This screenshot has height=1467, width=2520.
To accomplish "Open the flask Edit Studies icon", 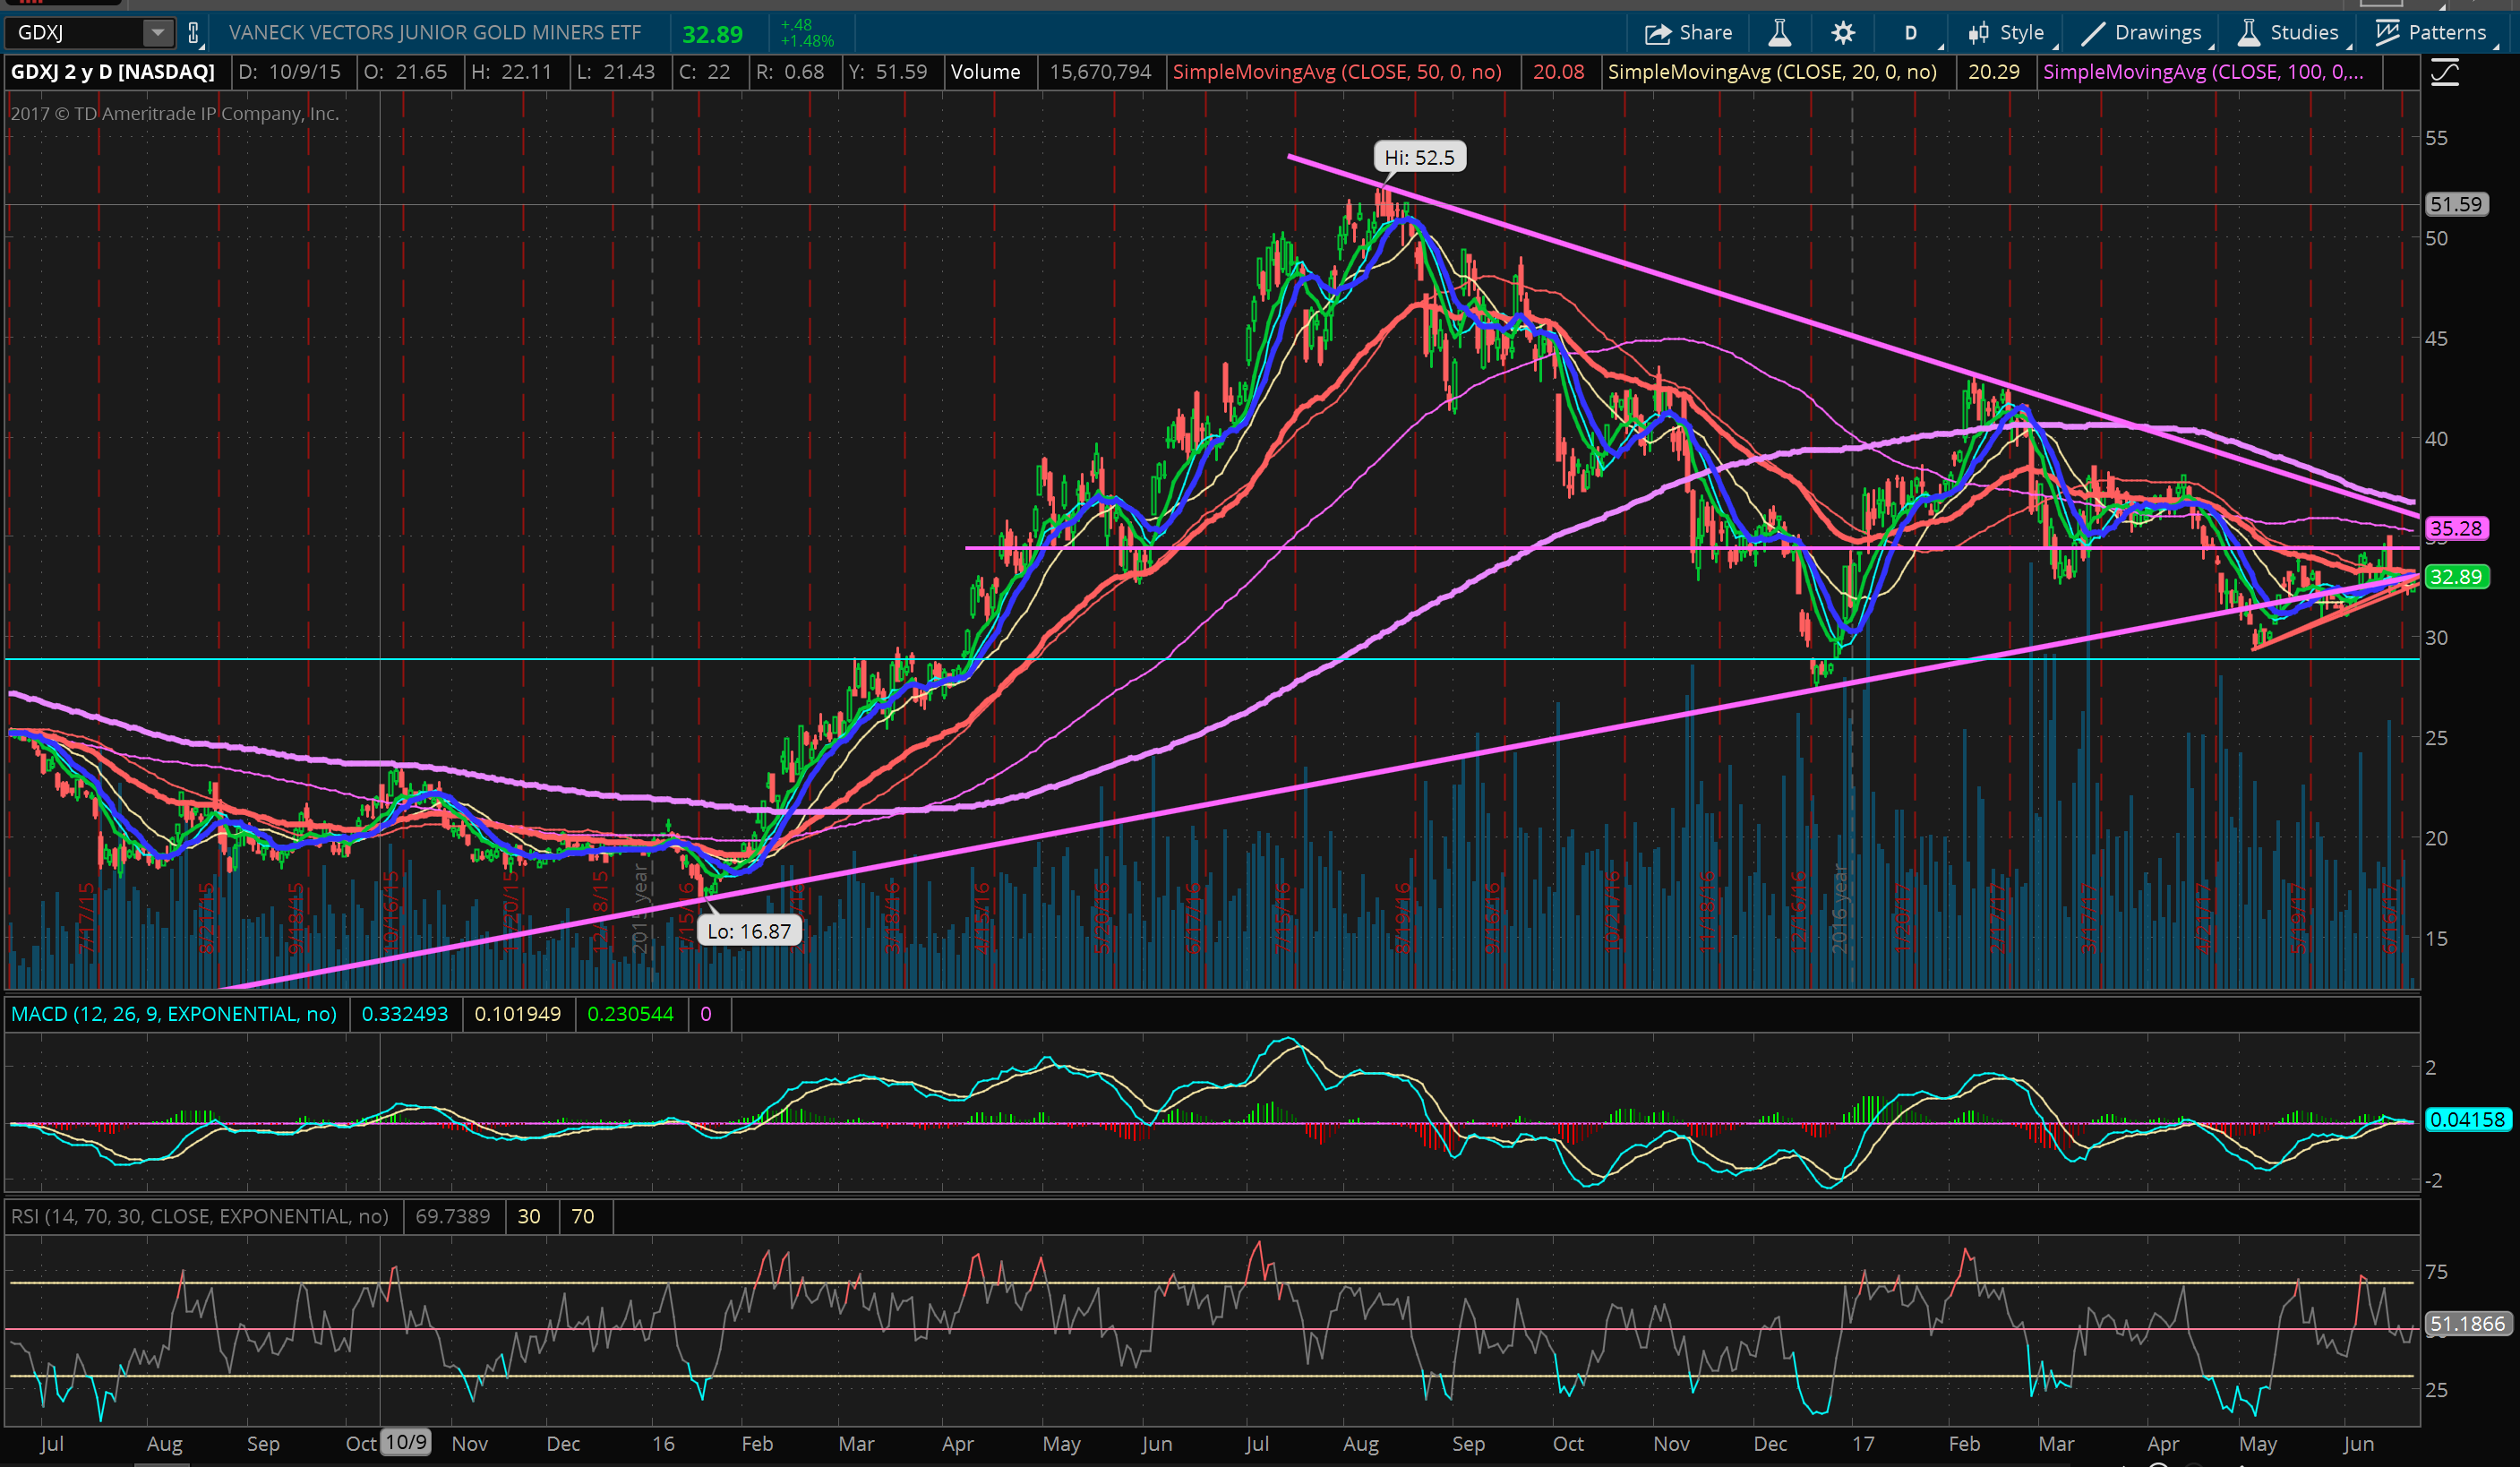I will point(1779,33).
